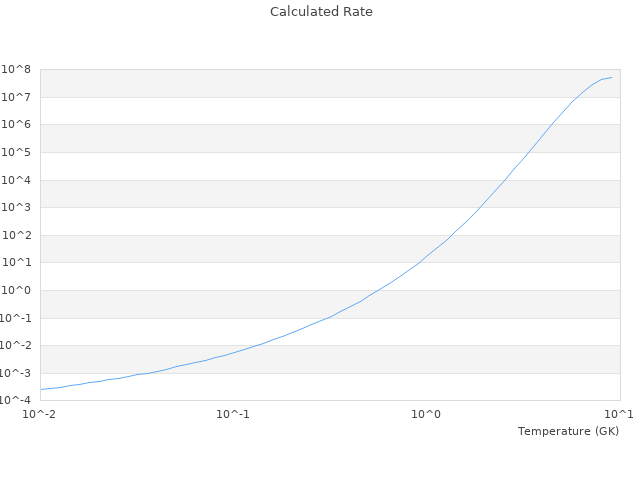Click the "Calculated Rate" chart title
Viewport: 640px width, 480px height.
(320, 12)
